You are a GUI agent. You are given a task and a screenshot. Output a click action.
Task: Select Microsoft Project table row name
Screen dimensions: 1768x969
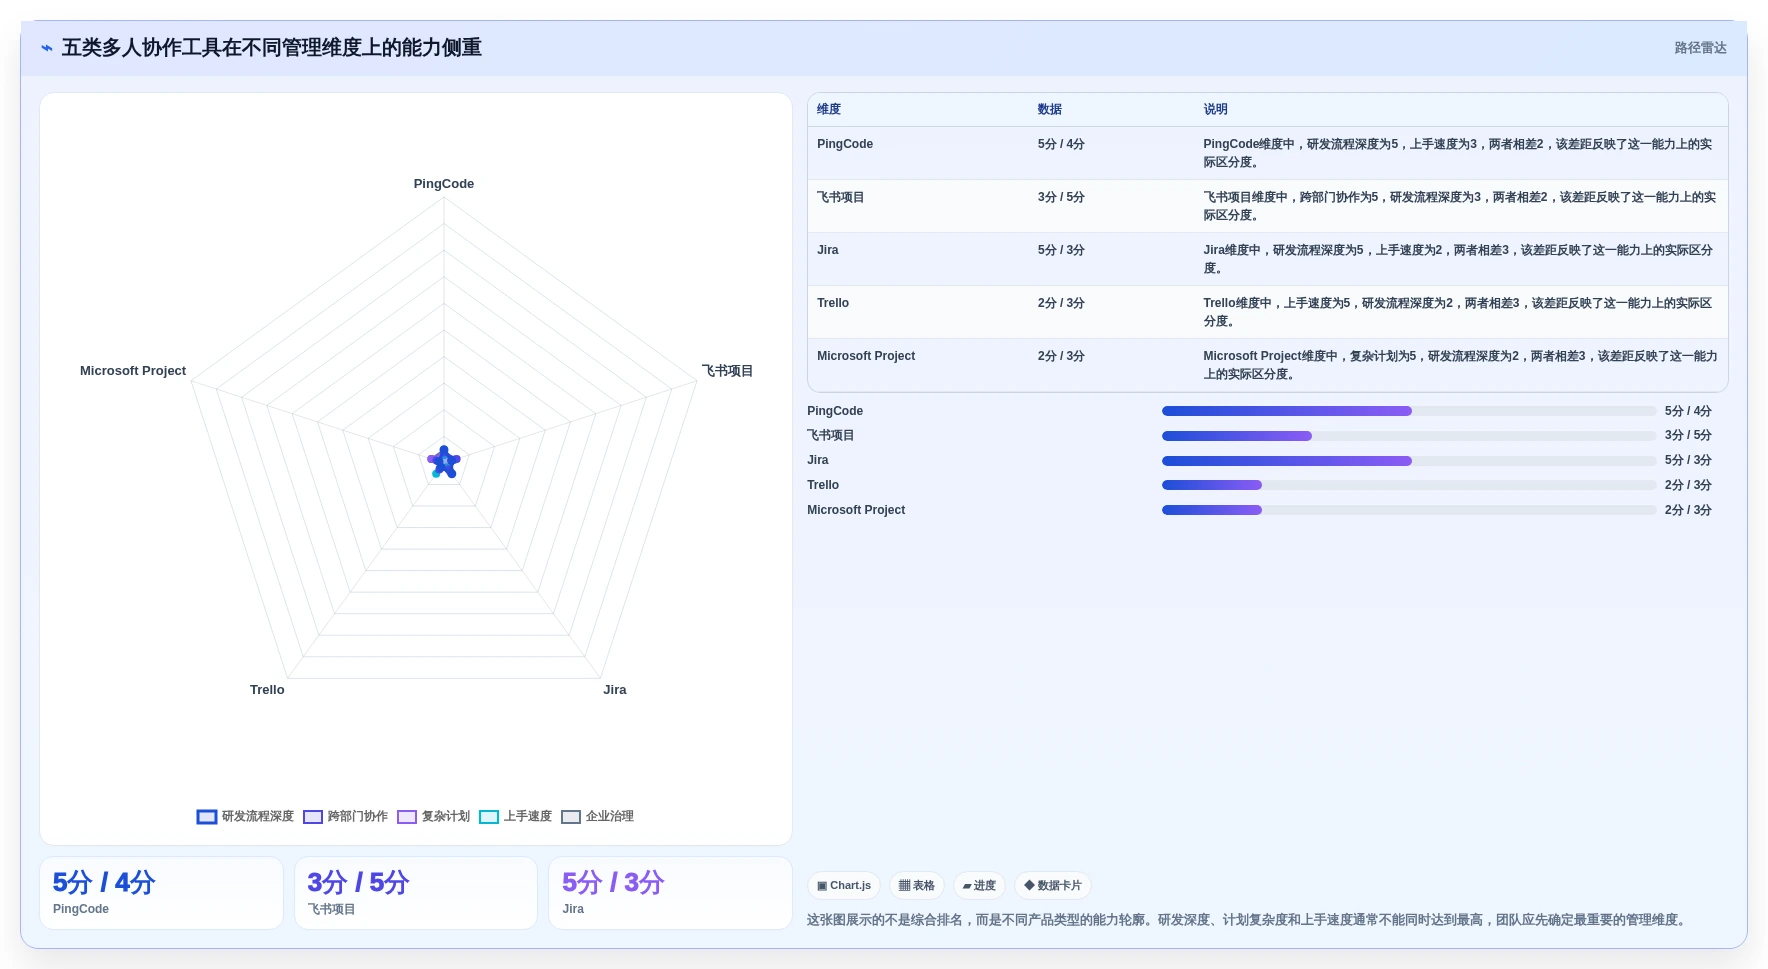[x=866, y=356]
